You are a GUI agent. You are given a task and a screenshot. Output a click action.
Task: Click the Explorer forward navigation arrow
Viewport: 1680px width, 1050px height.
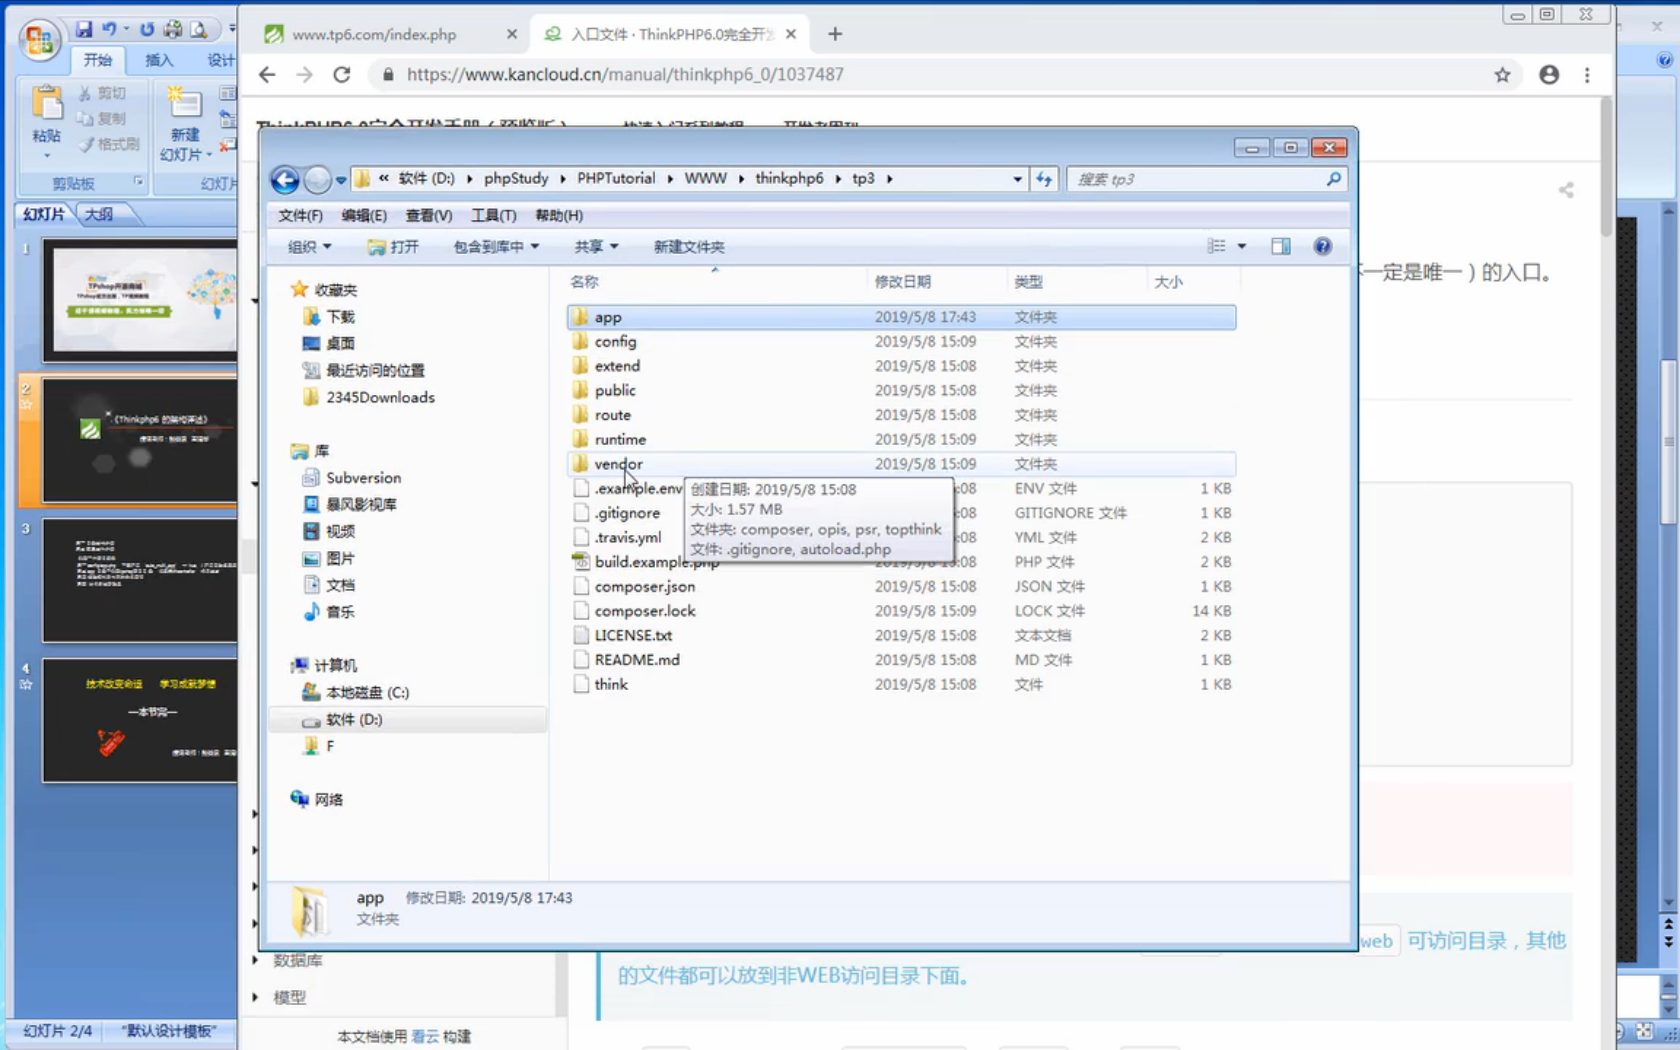coord(317,179)
